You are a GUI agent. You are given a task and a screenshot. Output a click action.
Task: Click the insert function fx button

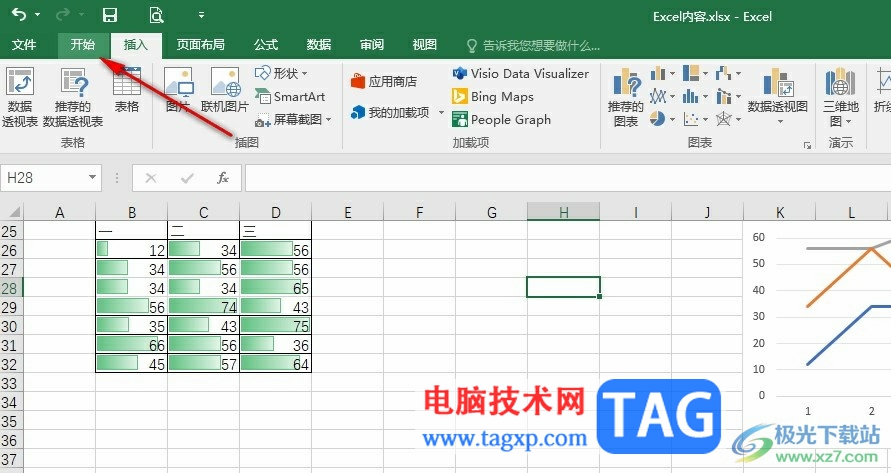(223, 178)
